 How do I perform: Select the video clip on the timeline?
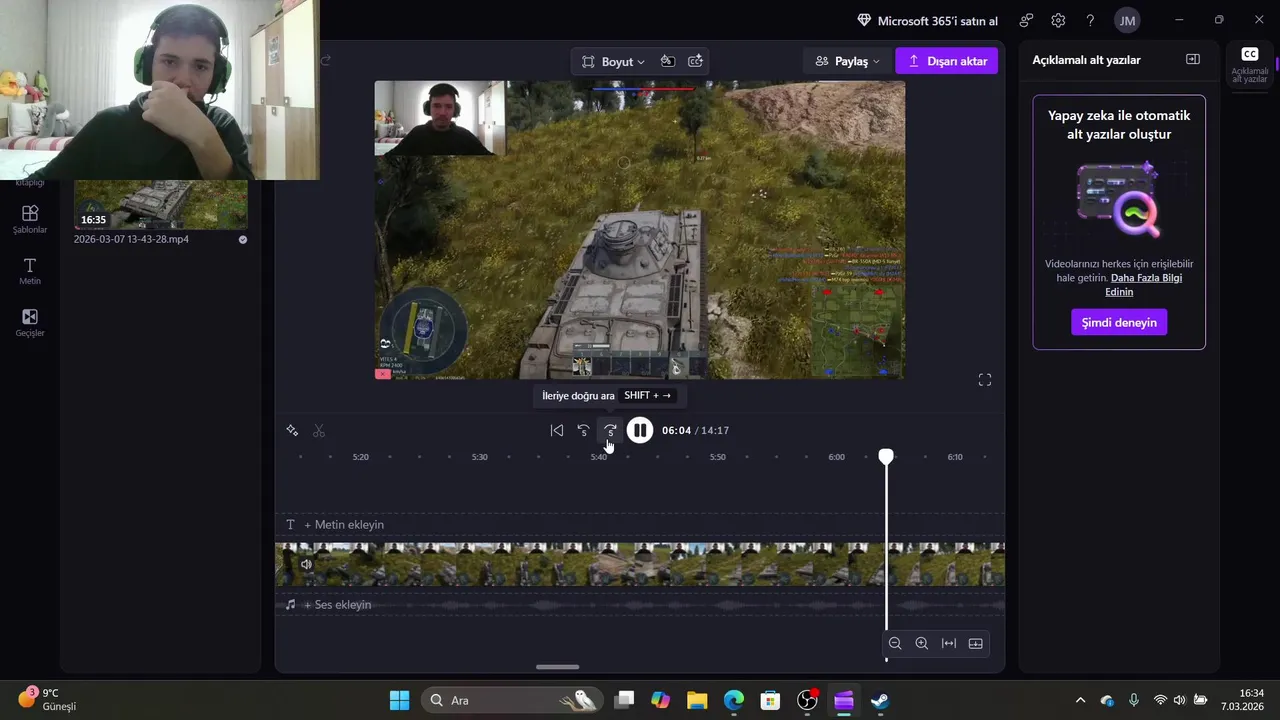point(640,564)
